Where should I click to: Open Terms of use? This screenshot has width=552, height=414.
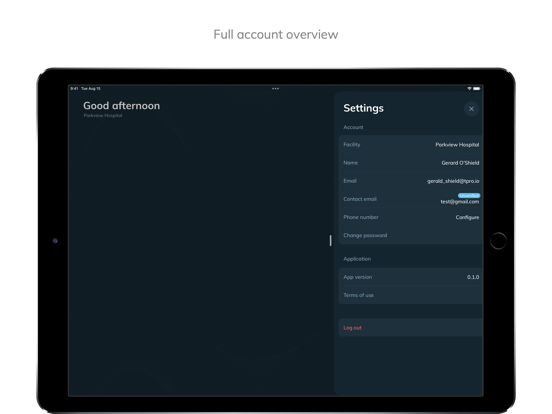(x=410, y=295)
